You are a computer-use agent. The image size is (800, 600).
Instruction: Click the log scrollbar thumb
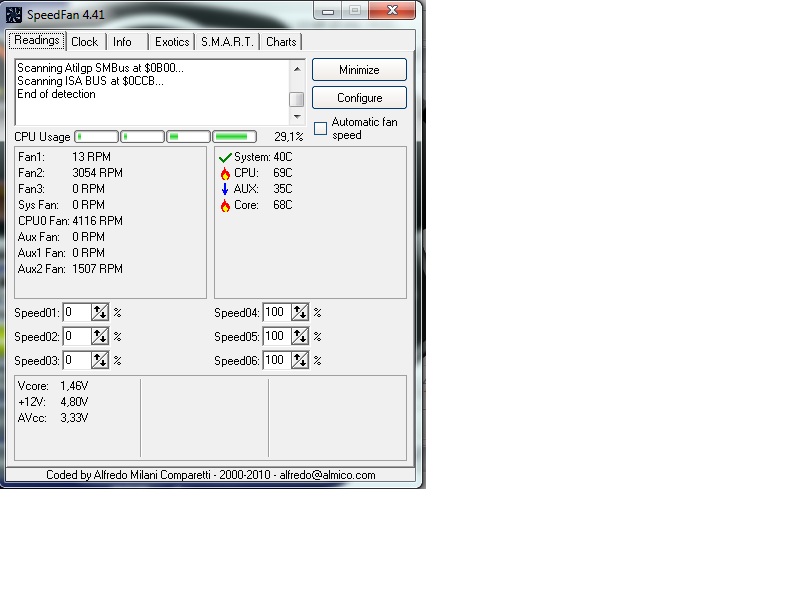click(x=296, y=99)
